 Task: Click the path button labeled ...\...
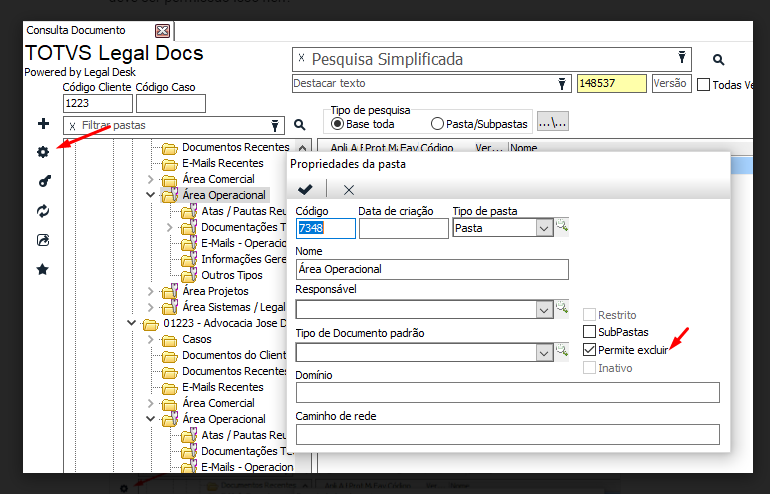pyautogui.click(x=553, y=121)
